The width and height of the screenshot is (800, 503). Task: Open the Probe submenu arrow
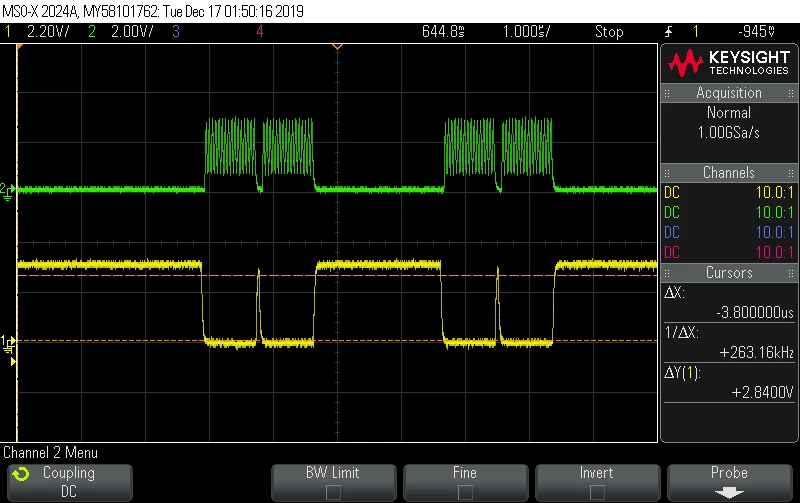tap(729, 493)
